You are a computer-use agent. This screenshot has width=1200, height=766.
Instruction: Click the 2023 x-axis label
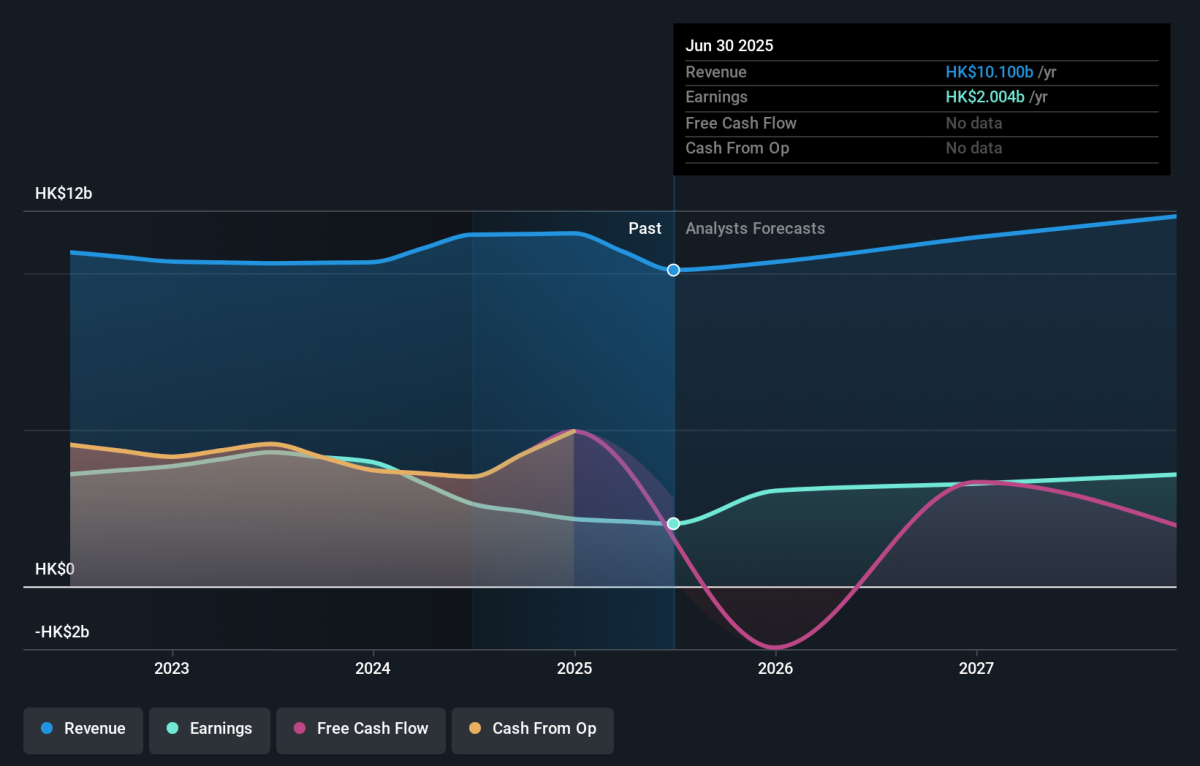(172, 668)
